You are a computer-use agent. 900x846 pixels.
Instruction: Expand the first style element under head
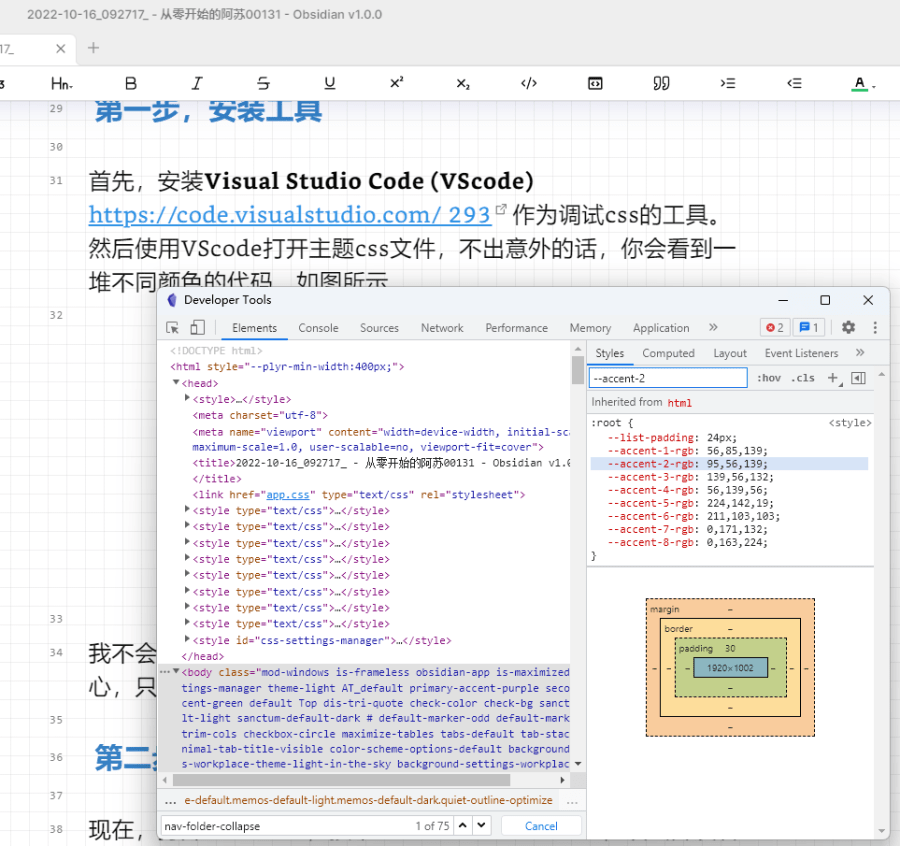pyautogui.click(x=187, y=398)
